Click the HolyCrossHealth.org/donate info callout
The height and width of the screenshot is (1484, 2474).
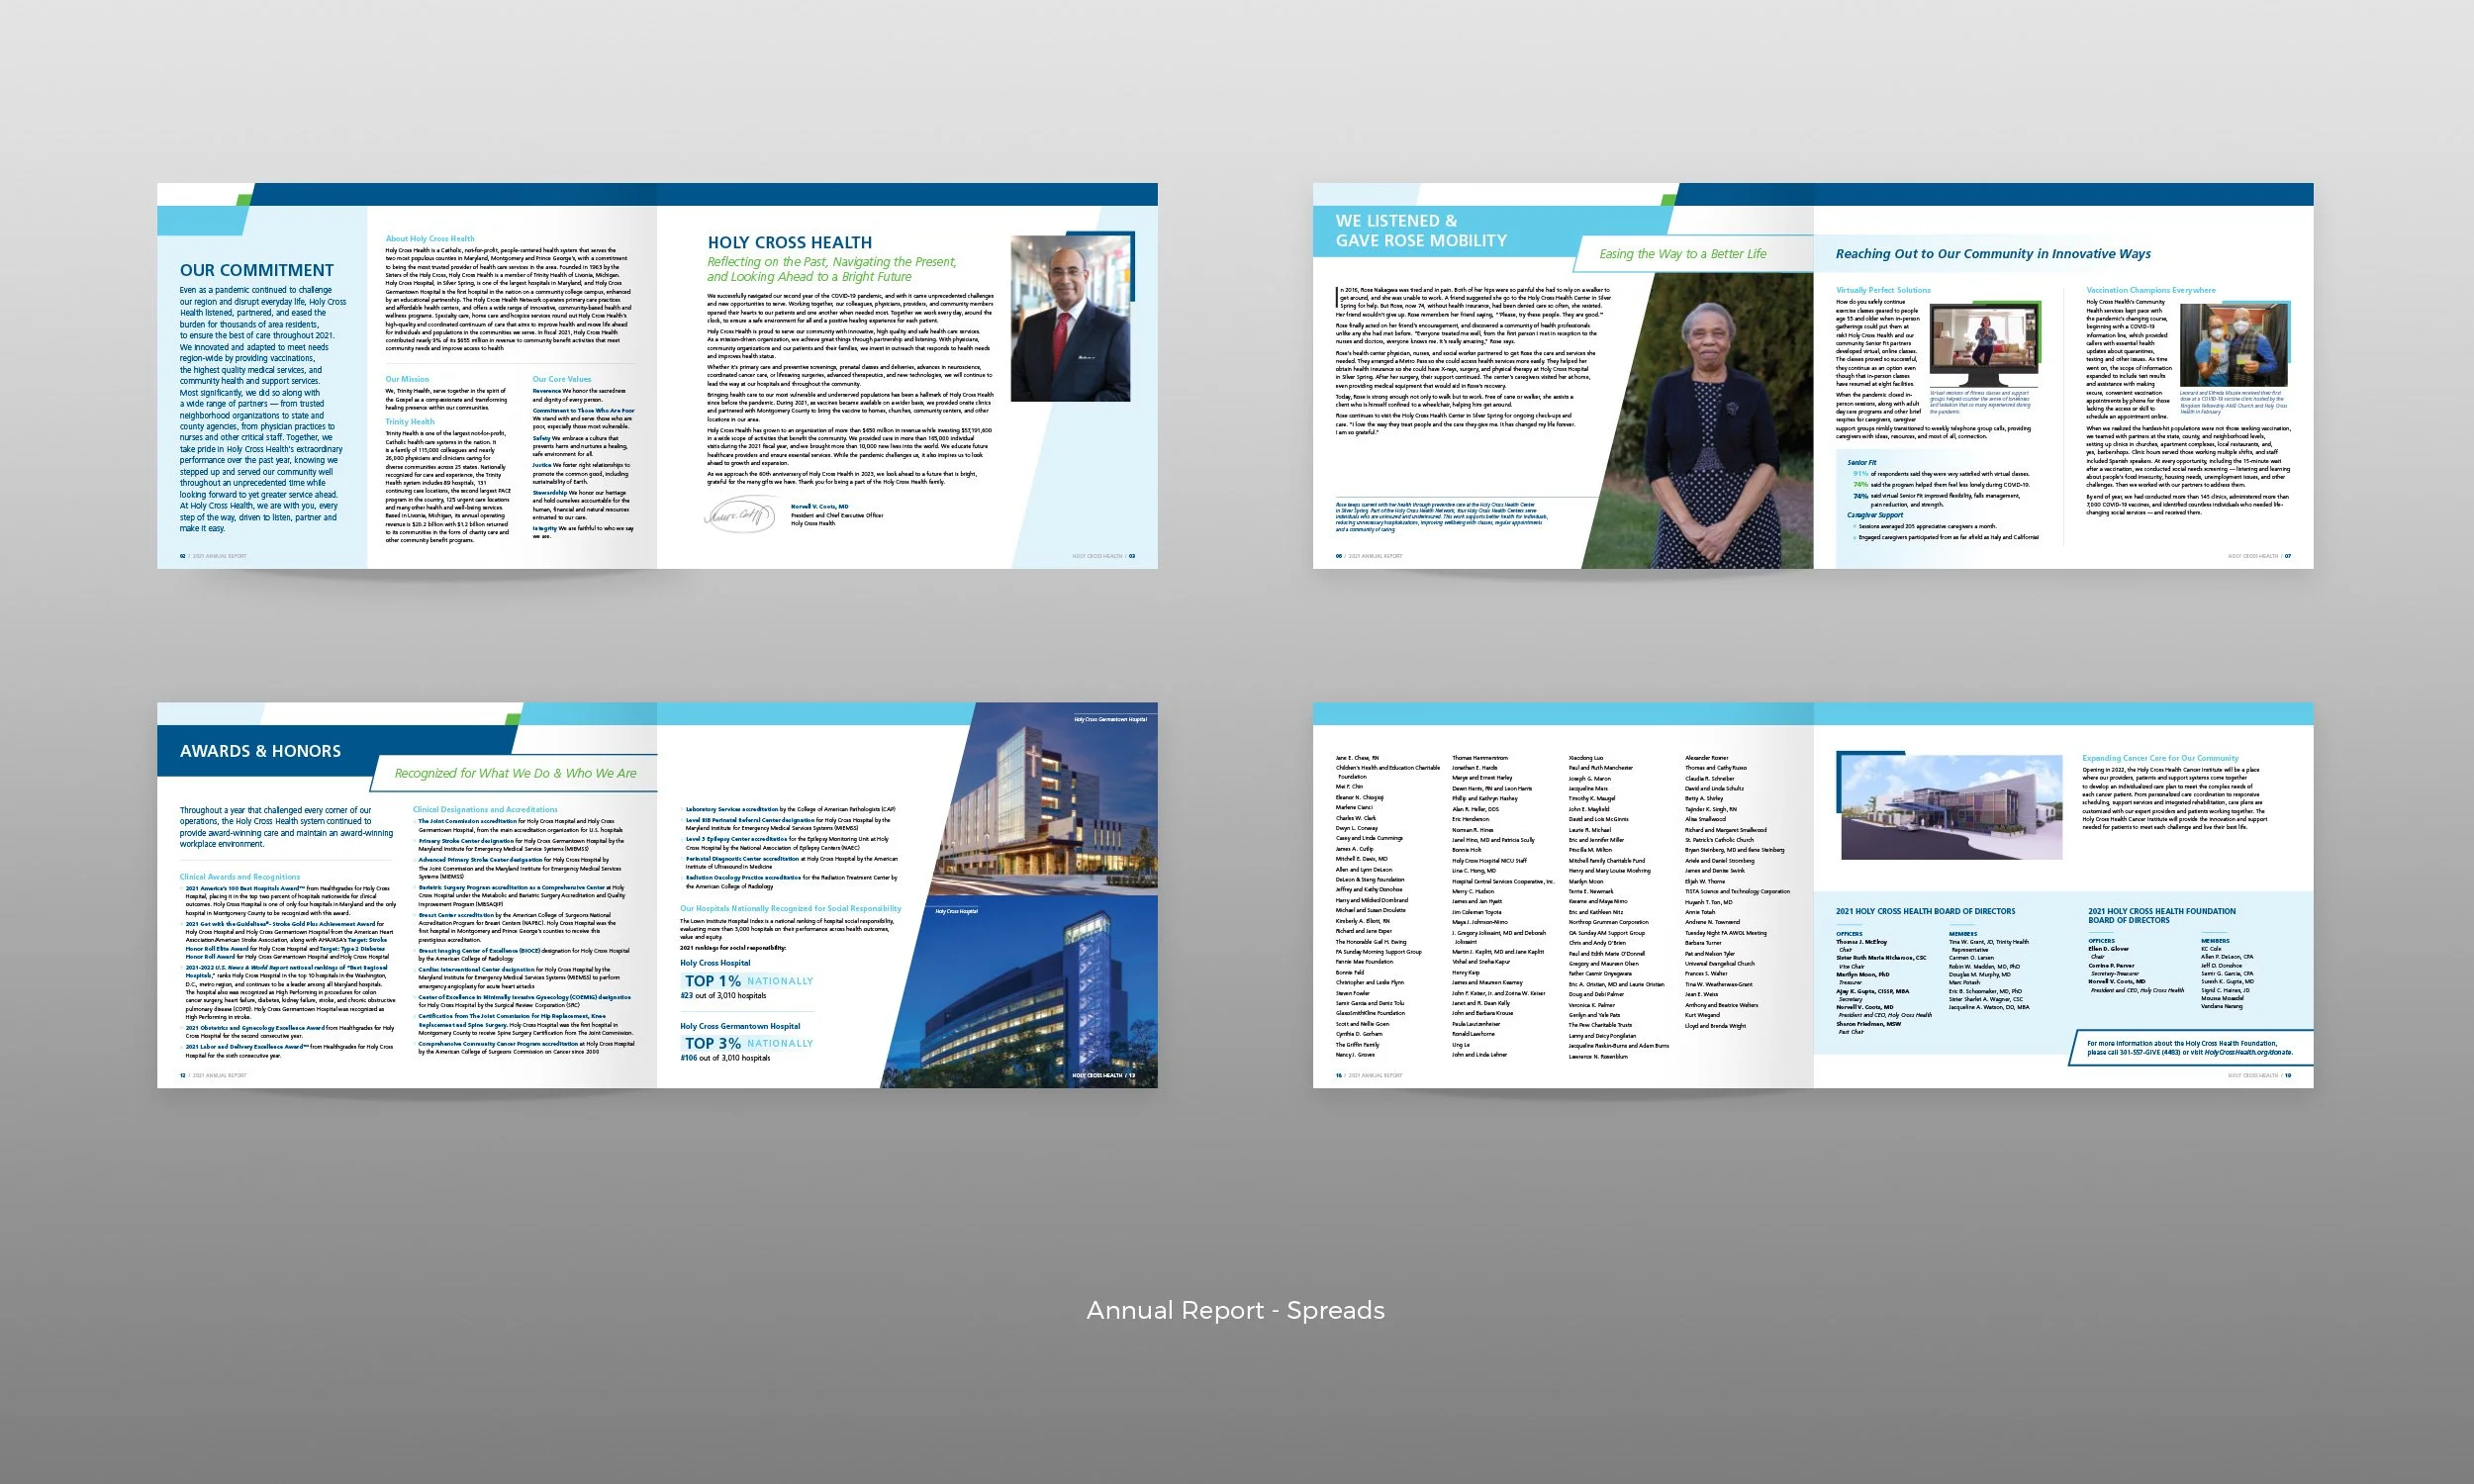2189,1047
